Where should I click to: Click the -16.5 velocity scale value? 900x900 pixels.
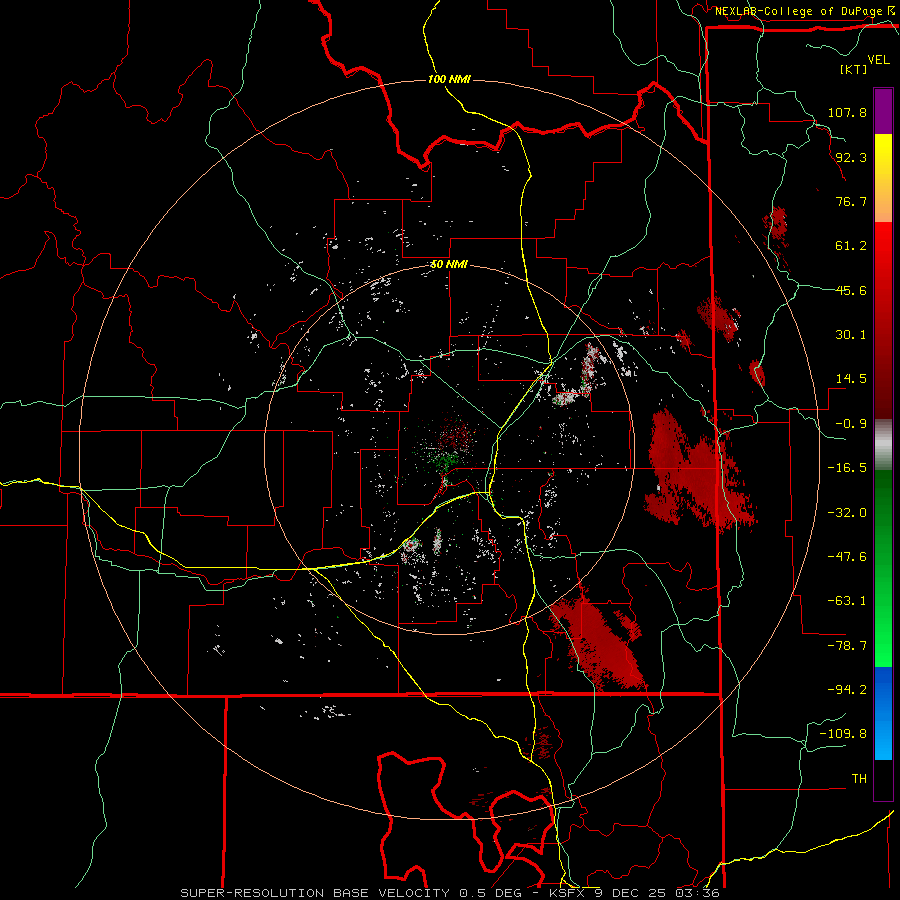847,468
